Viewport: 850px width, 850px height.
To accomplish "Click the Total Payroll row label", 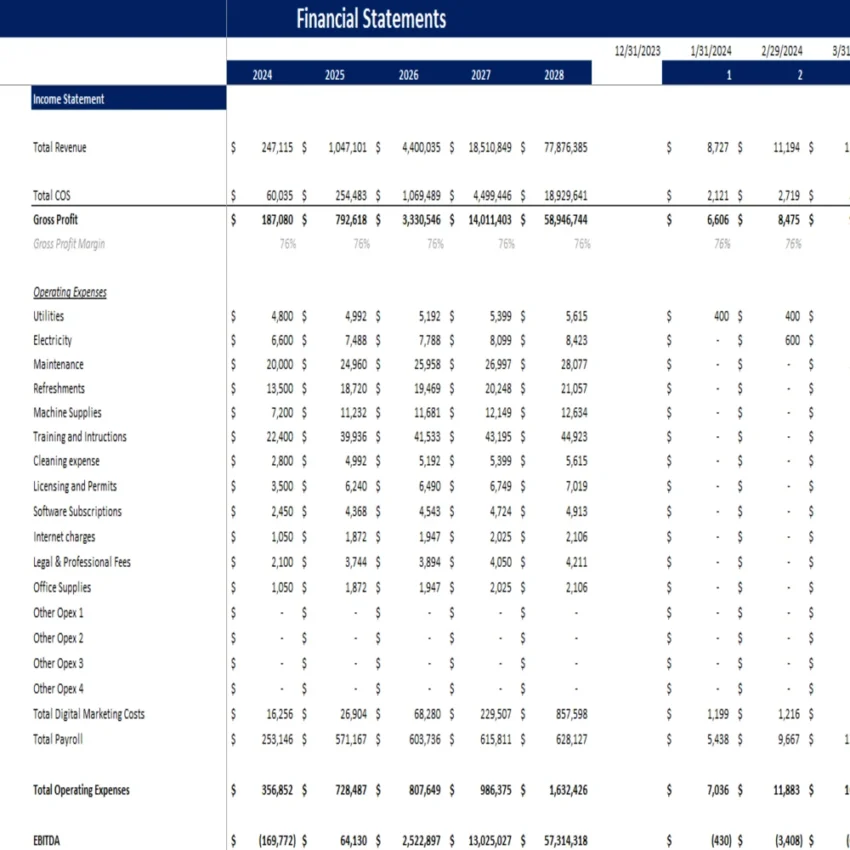I will [x=57, y=739].
